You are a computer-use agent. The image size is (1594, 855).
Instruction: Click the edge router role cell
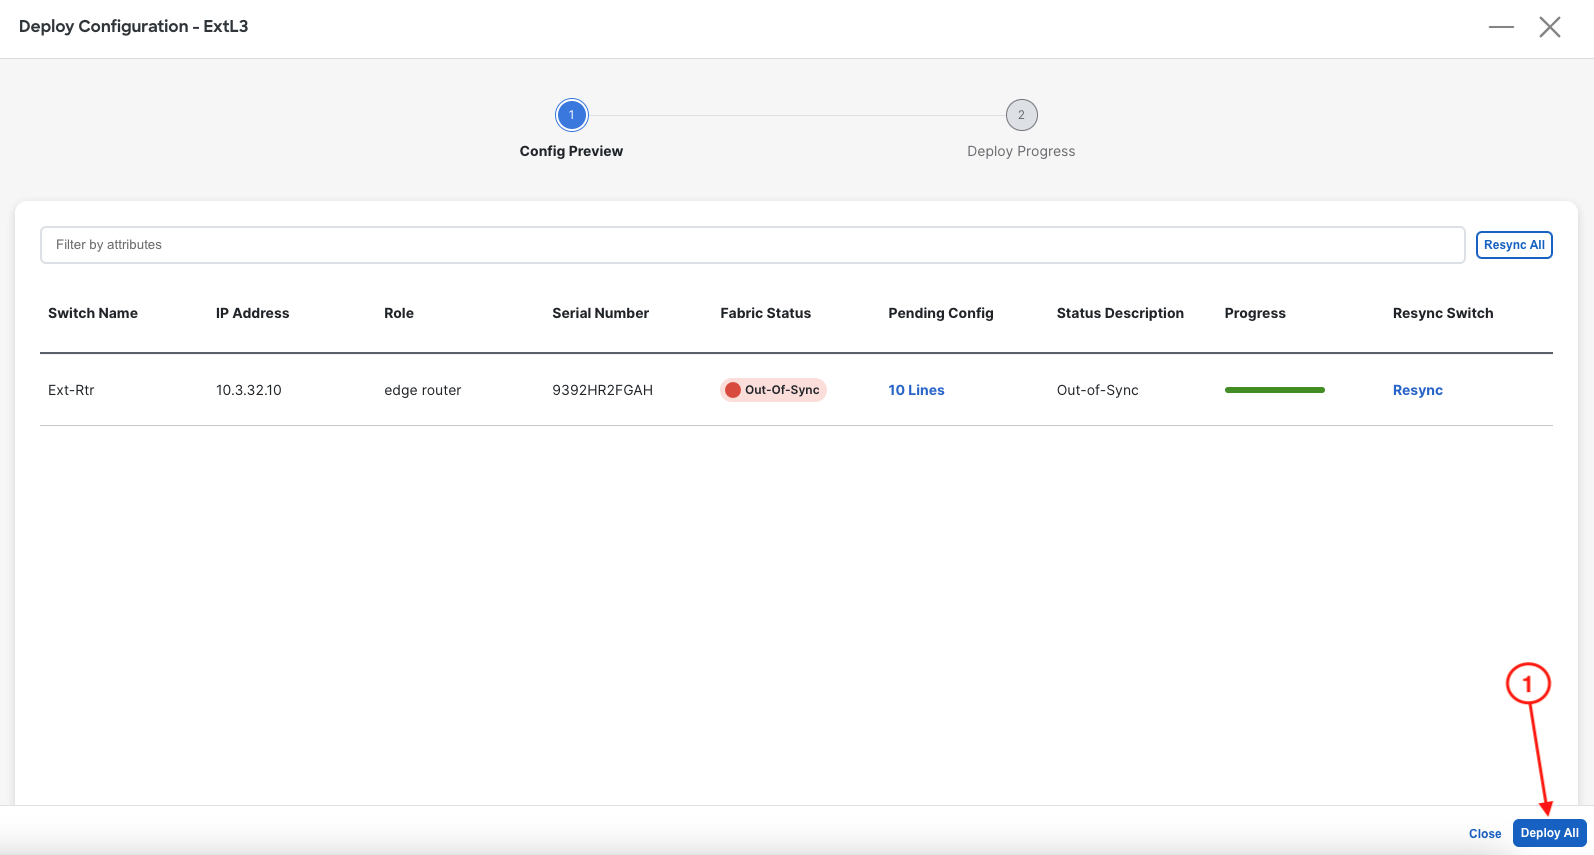pyautogui.click(x=423, y=390)
